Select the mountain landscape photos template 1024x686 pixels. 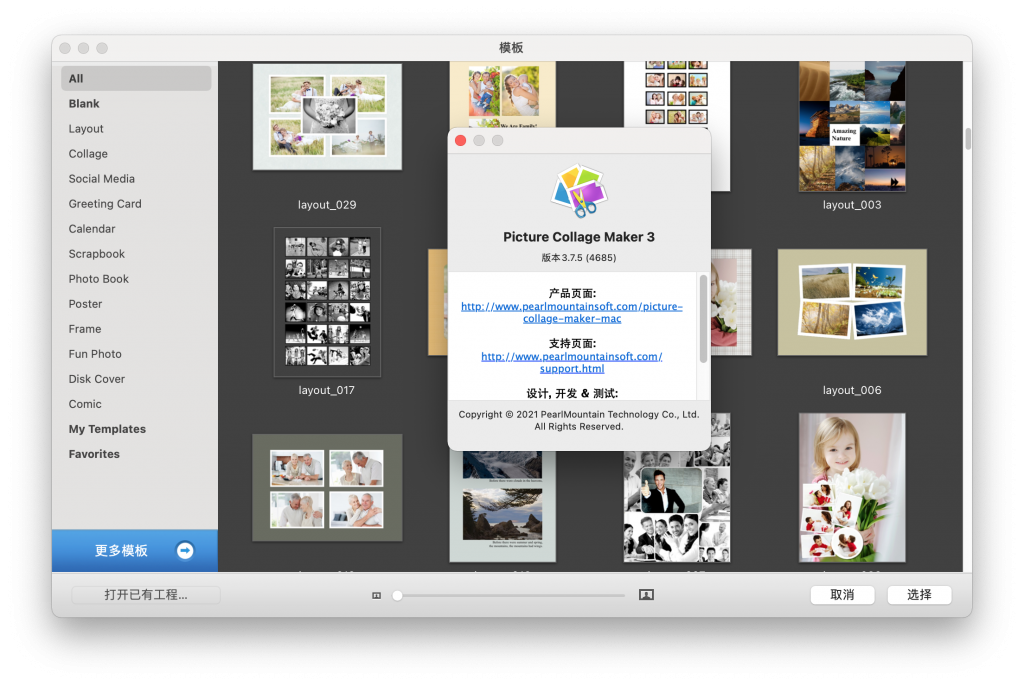pyautogui.click(x=502, y=507)
